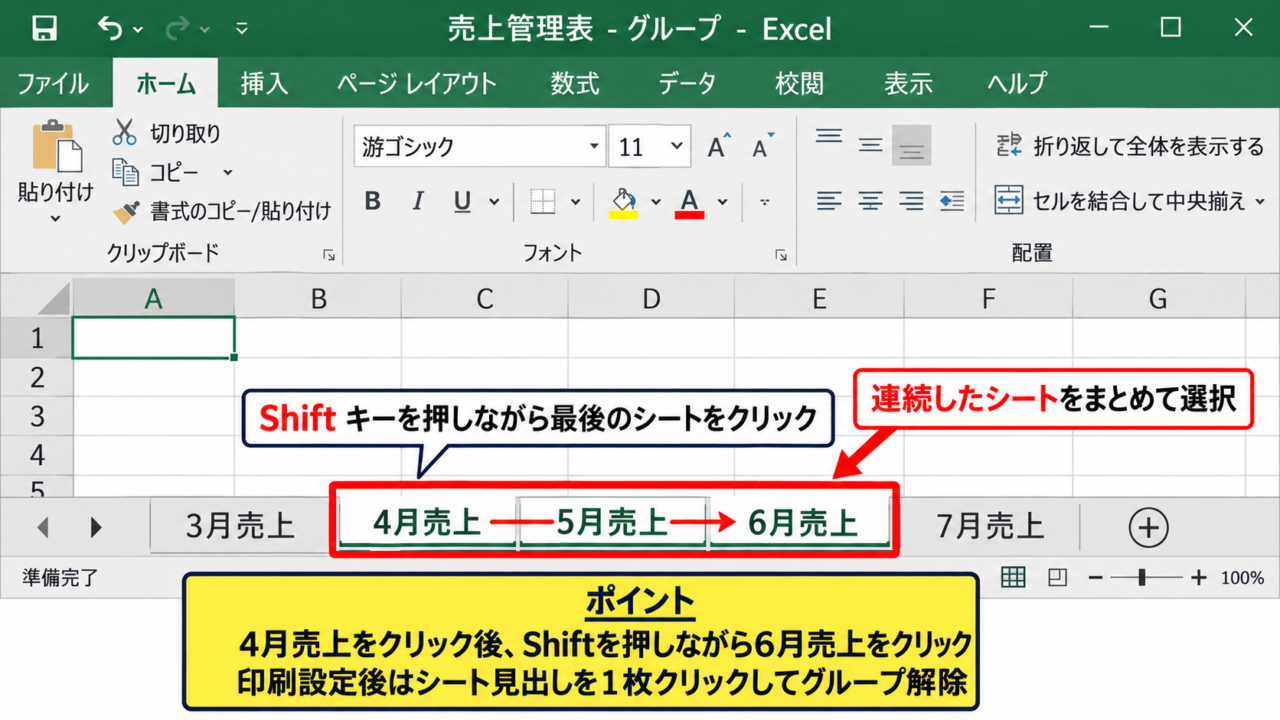1280x720 pixels.
Task: Switch to Page Layout view icon in status bar
Action: pyautogui.click(x=1057, y=577)
